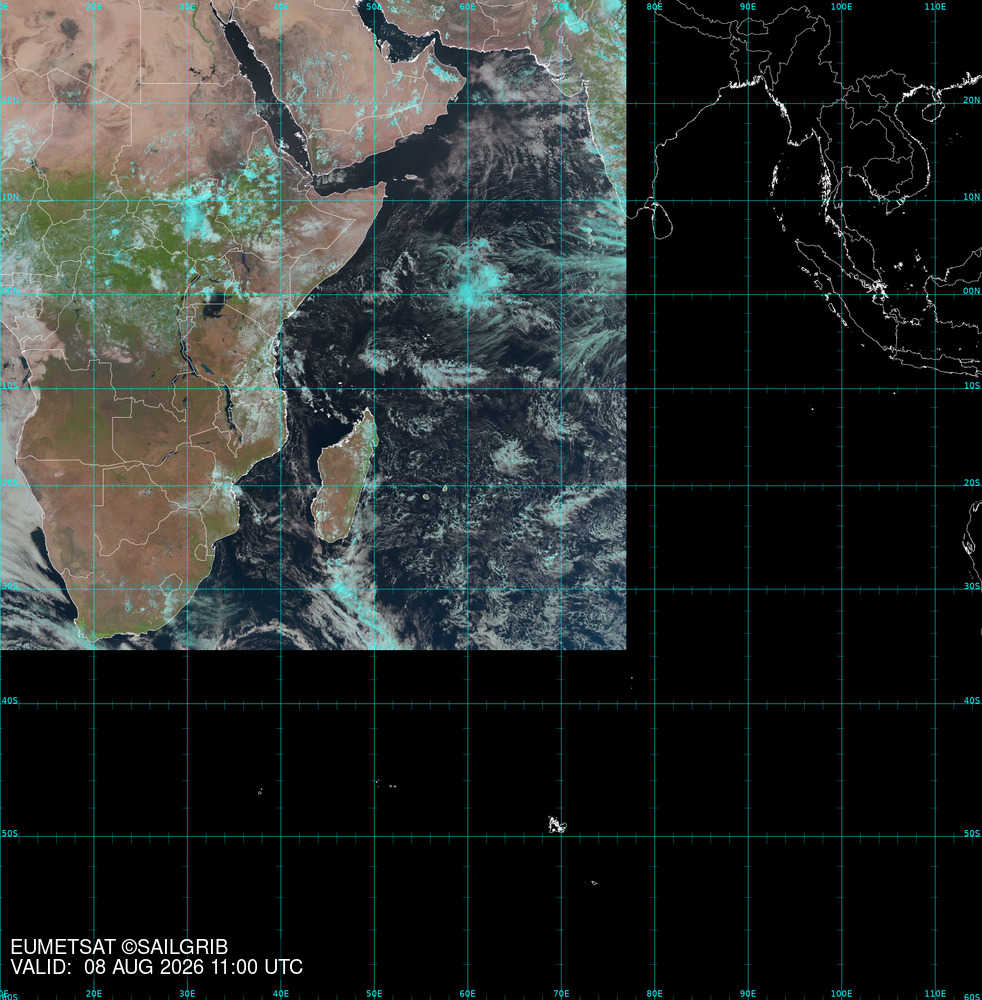The image size is (982, 1000).
Task: Select the 10N label on the right edge
Action: (972, 196)
